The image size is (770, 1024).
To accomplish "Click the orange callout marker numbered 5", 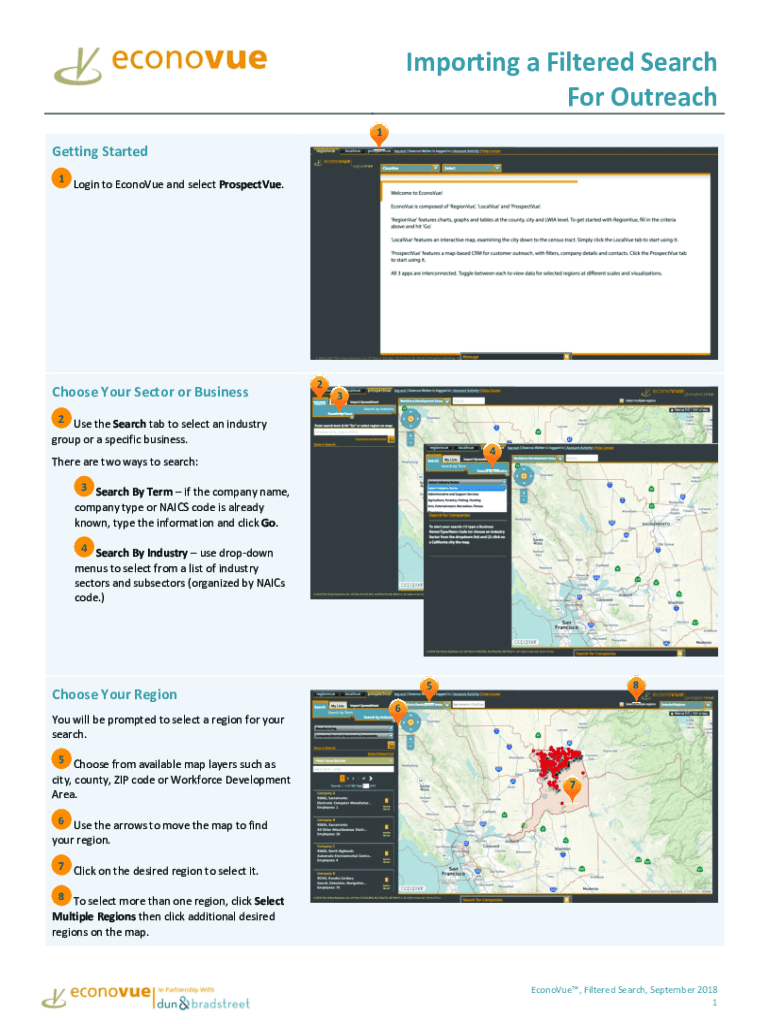I will click(429, 686).
